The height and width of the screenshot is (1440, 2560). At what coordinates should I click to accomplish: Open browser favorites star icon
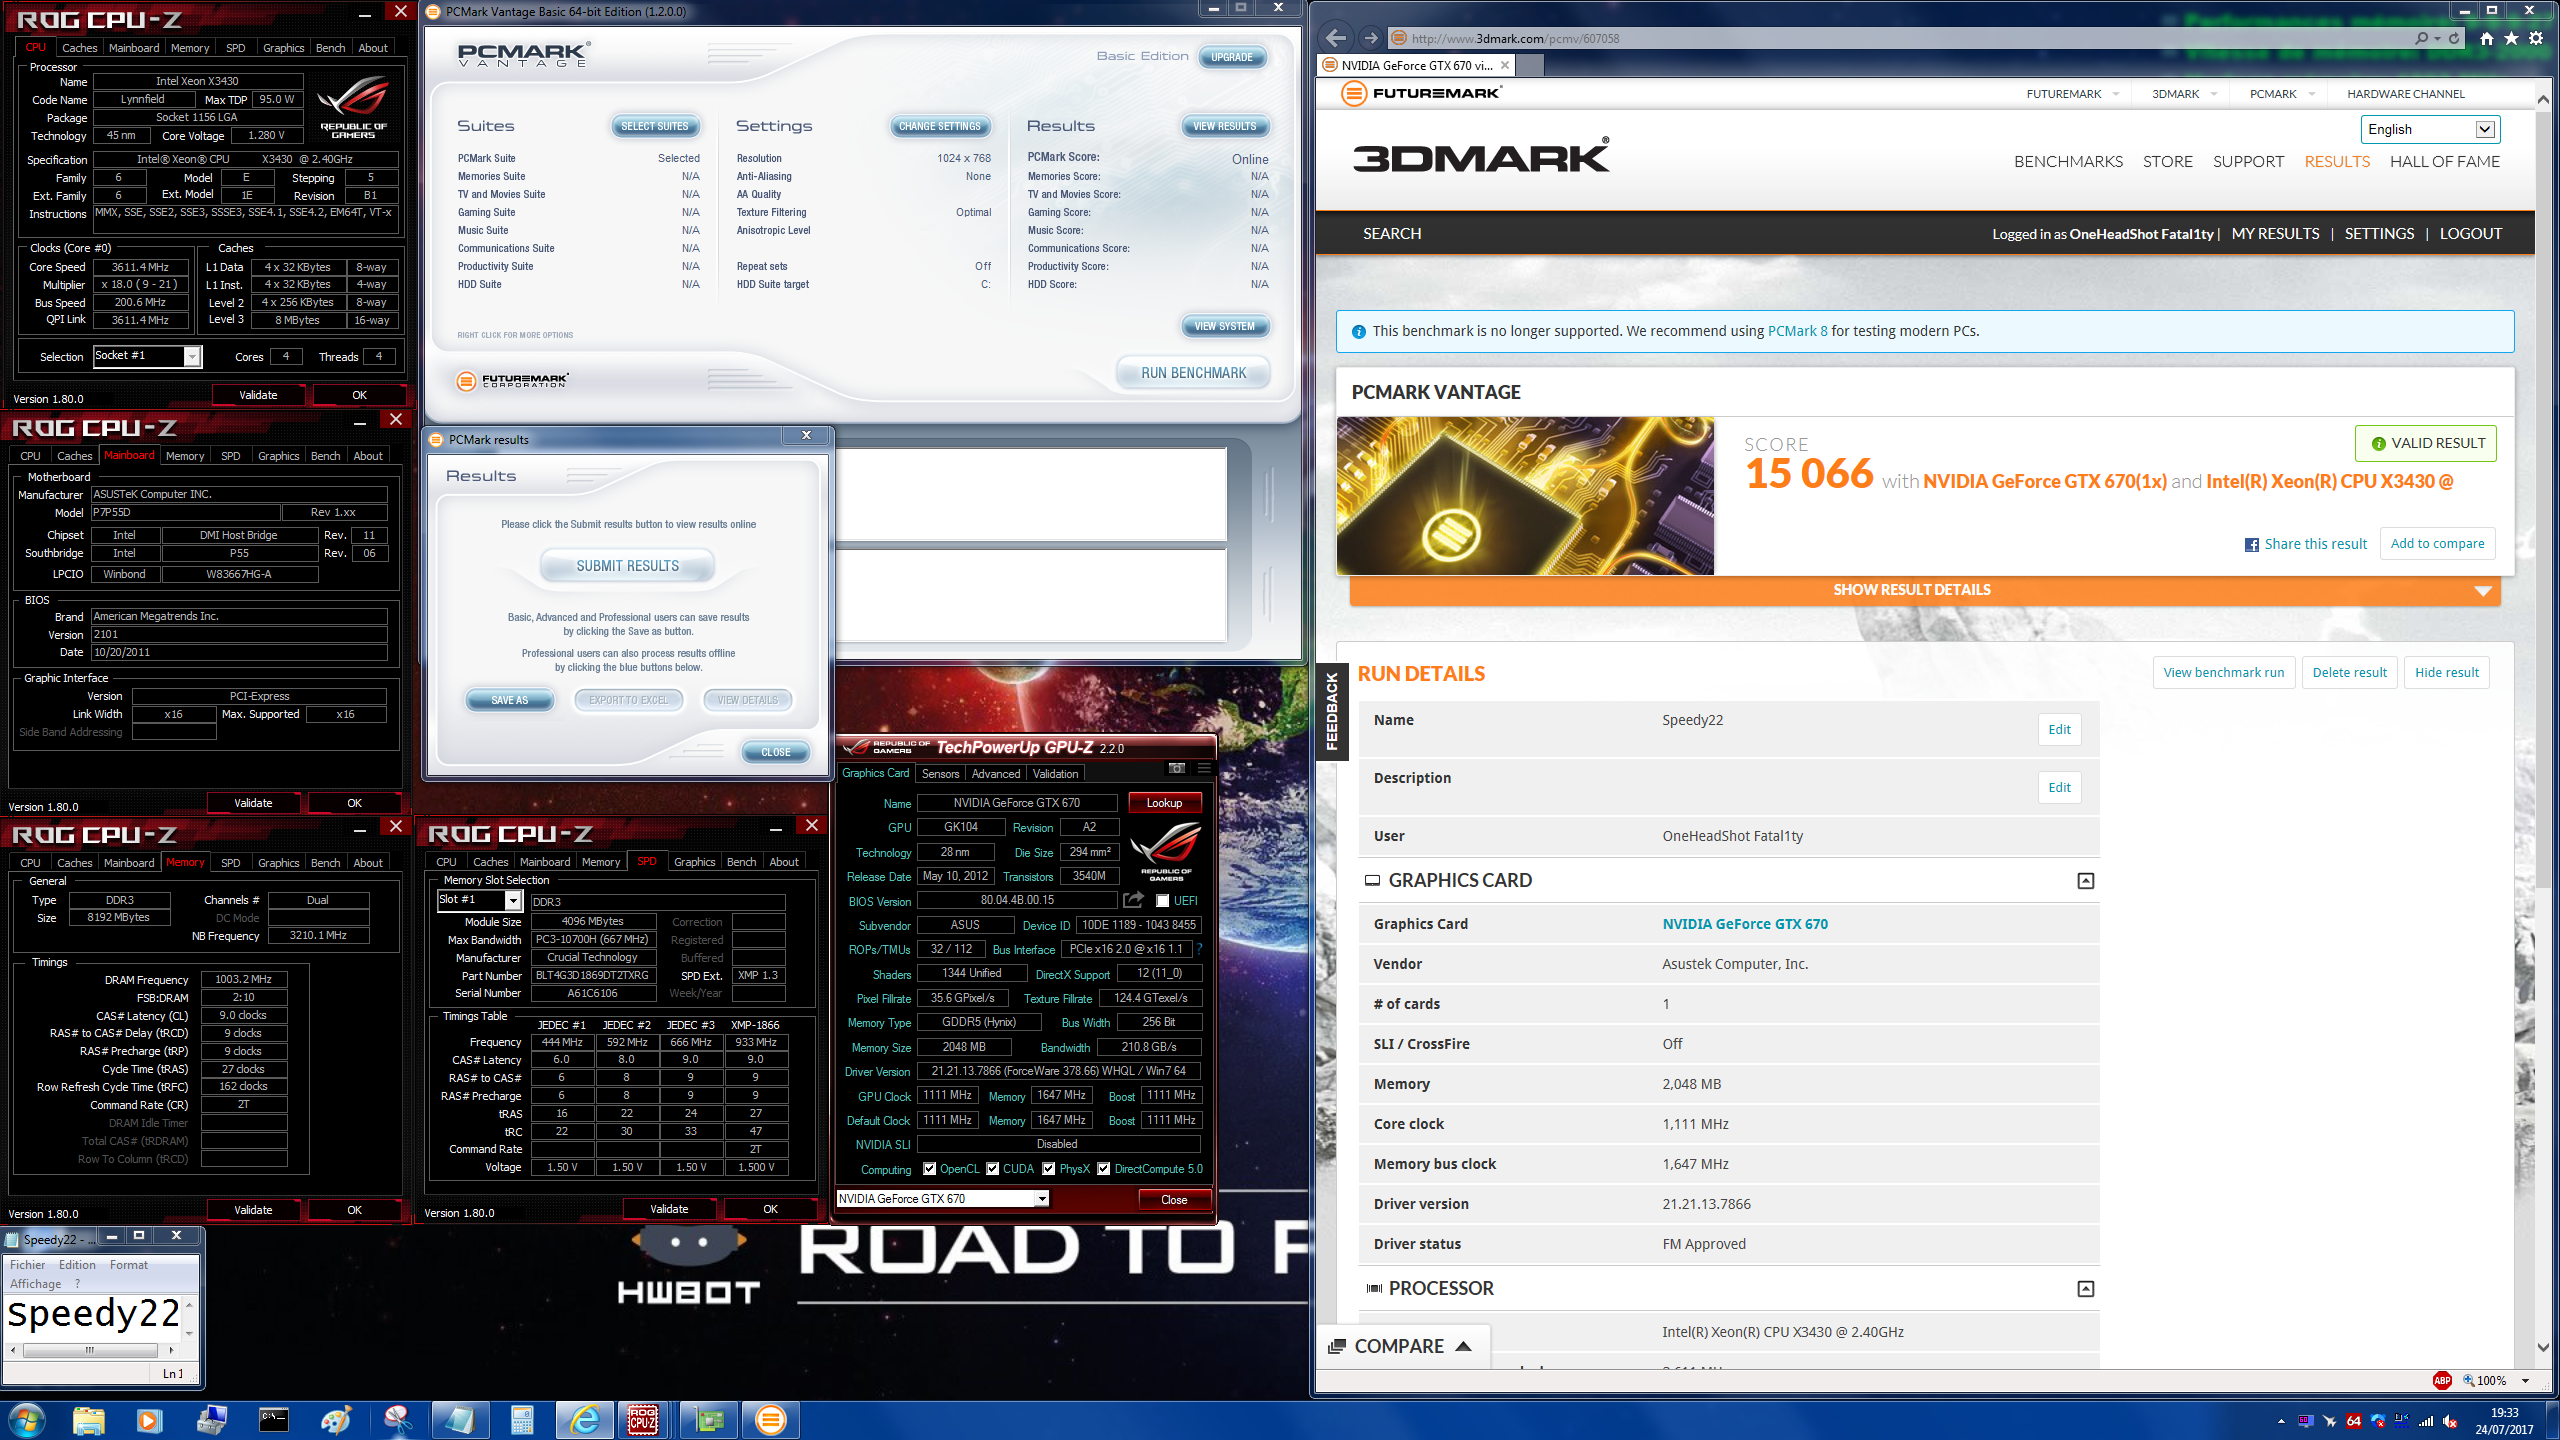pos(2511,38)
